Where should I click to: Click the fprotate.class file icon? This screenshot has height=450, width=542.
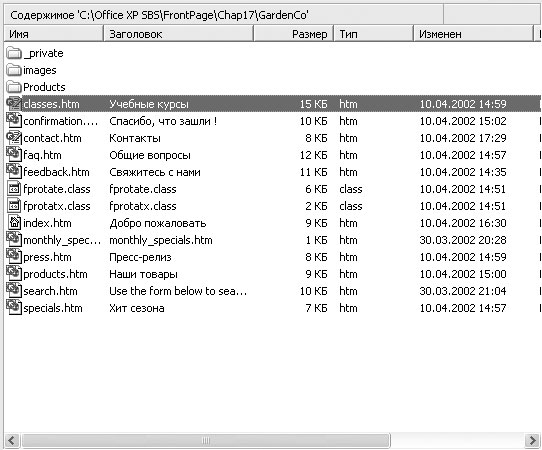[x=14, y=189]
